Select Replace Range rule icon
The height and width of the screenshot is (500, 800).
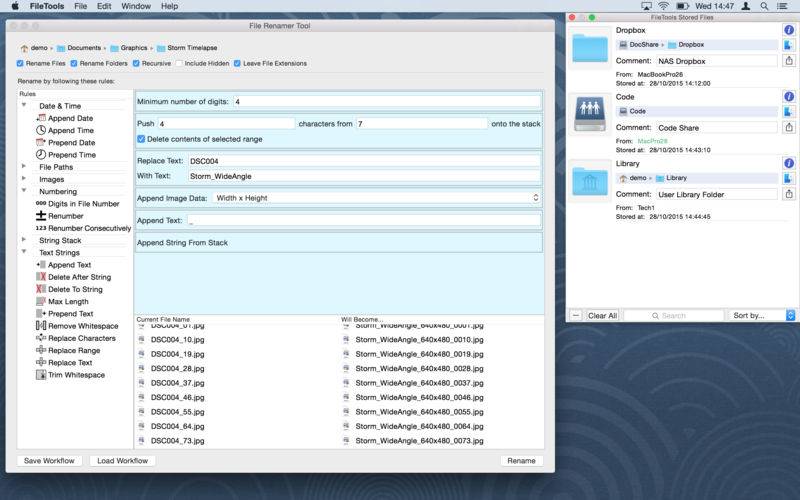click(41, 350)
